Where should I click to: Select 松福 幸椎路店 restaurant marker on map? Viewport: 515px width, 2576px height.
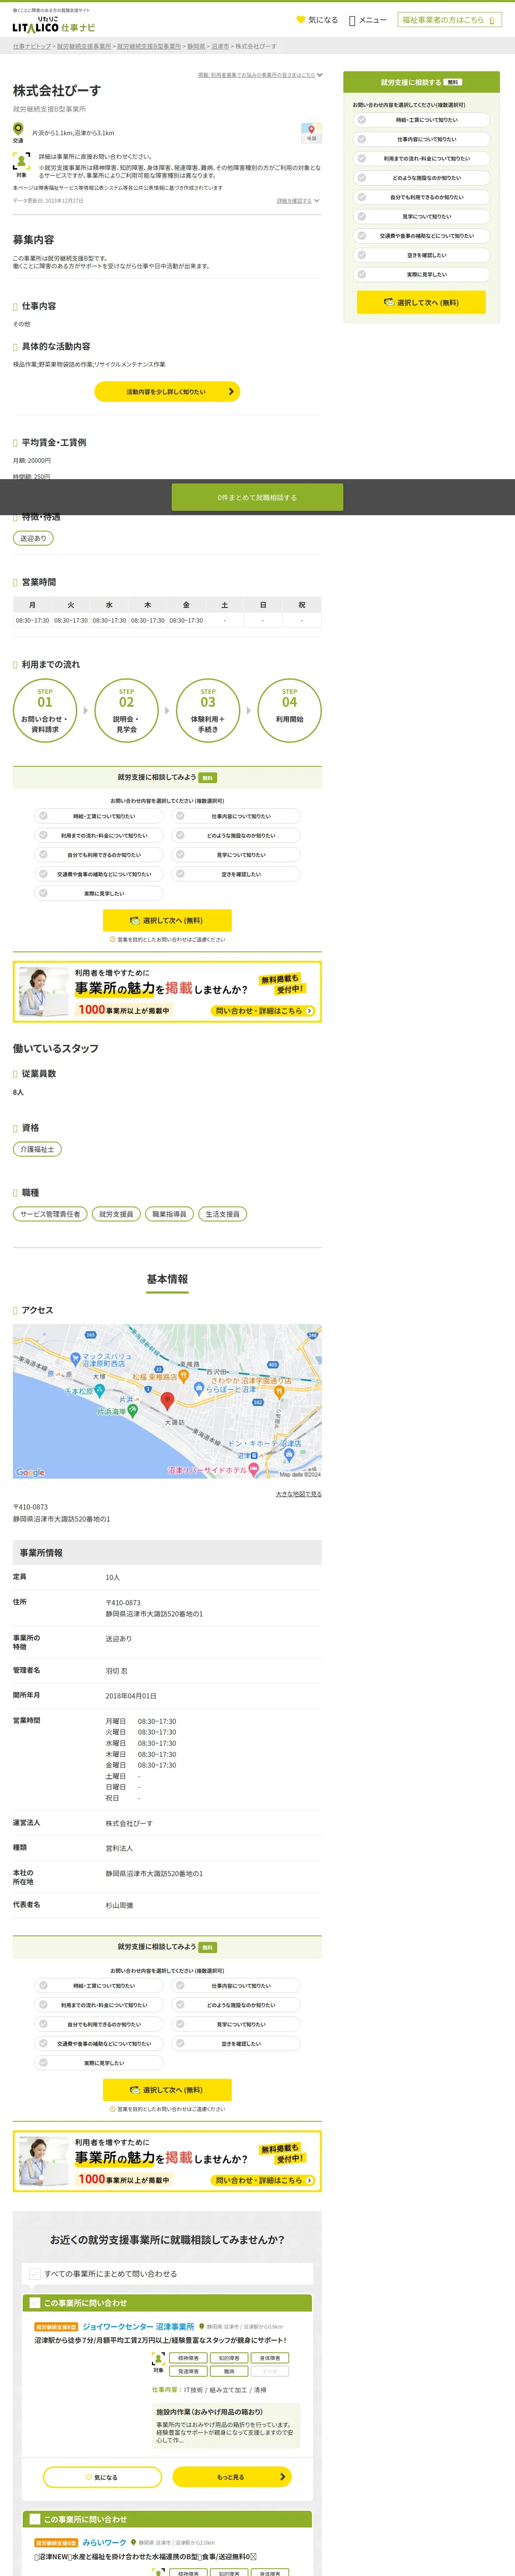[x=185, y=1377]
